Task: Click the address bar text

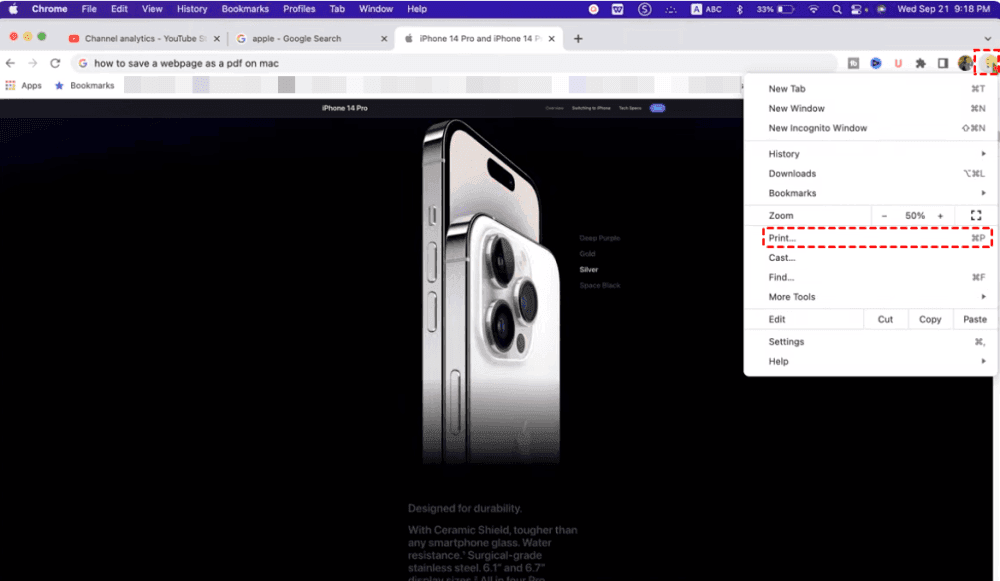Action: [x=186, y=63]
